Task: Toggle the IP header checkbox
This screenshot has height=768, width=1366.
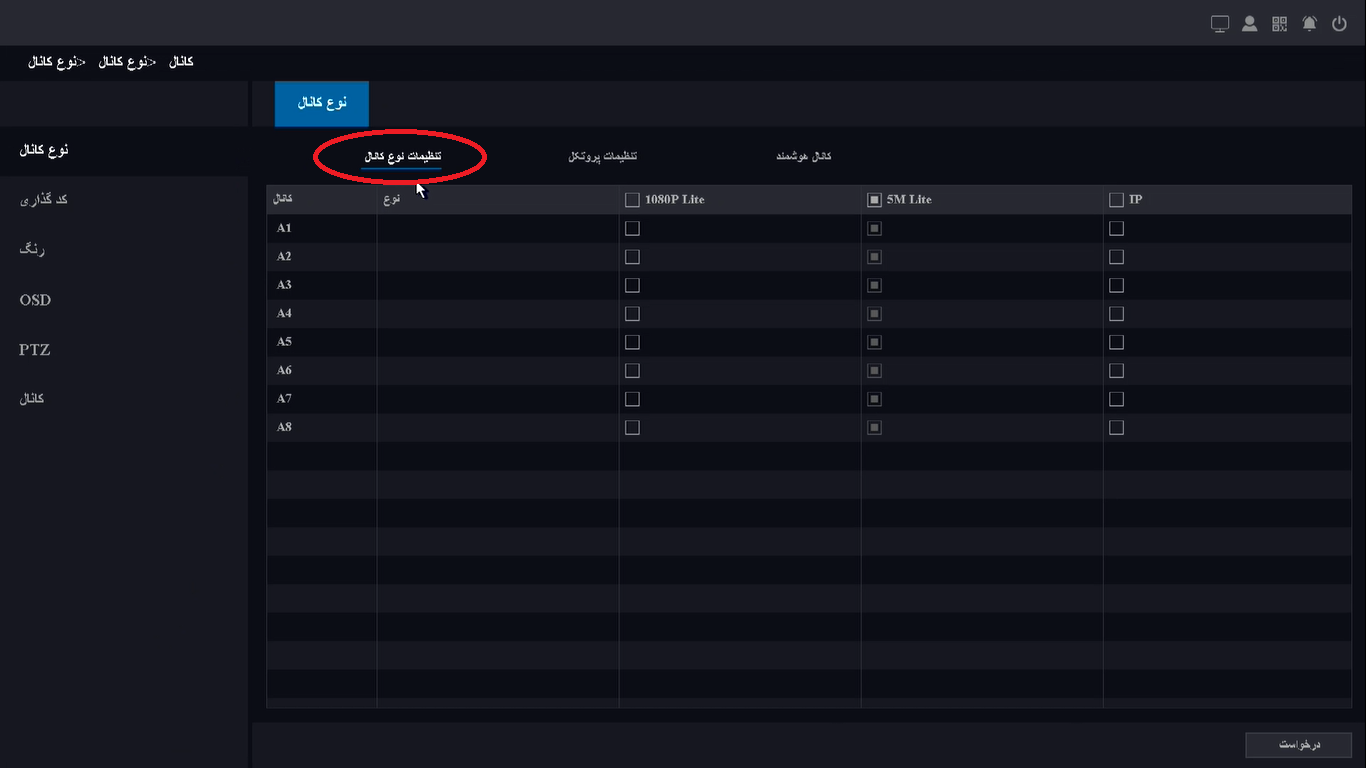Action: pos(1116,200)
